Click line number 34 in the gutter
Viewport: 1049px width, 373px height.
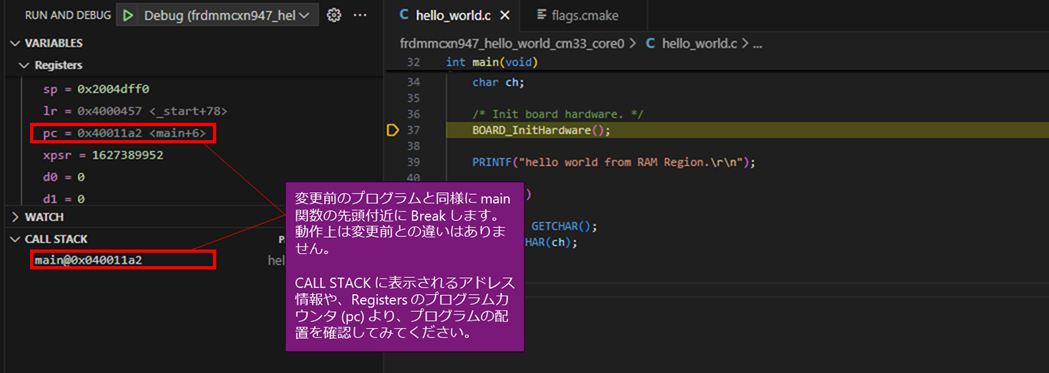[413, 83]
